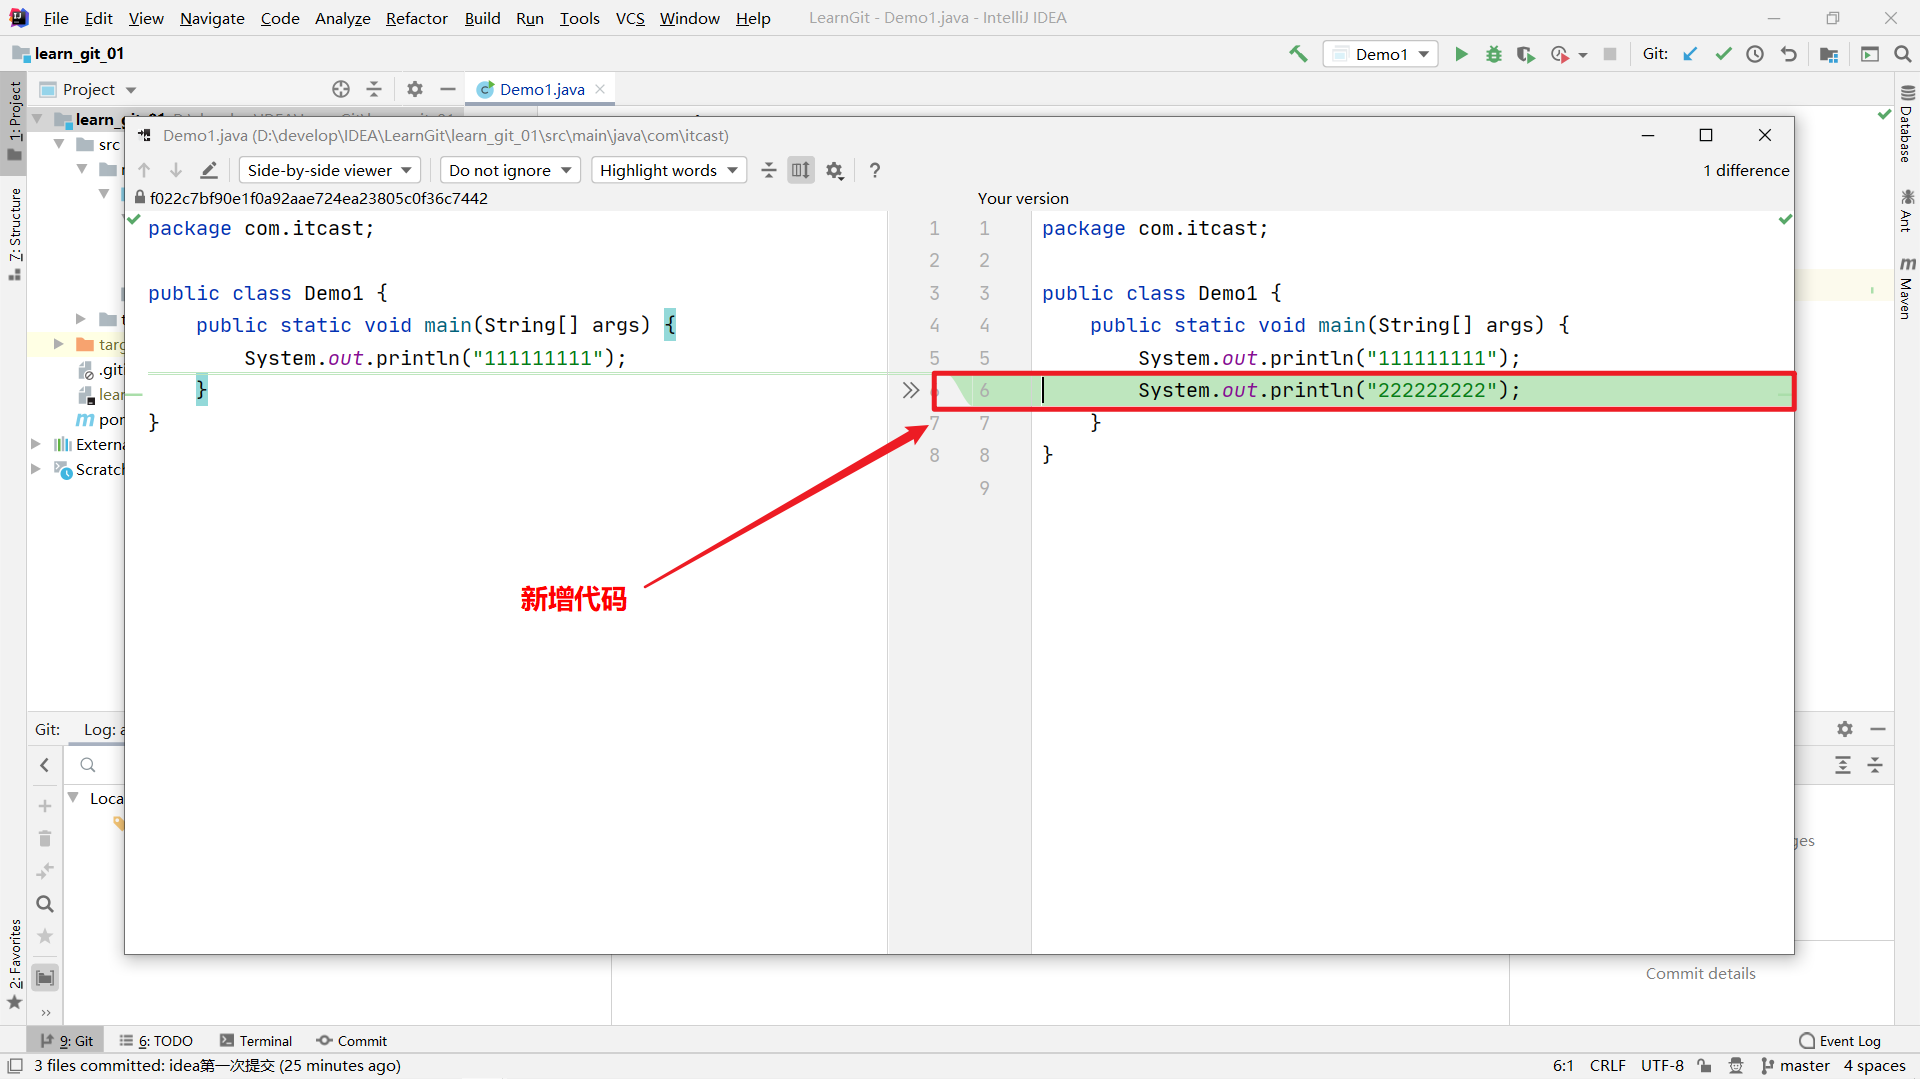Hide the Project tool window
This screenshot has height=1079, width=1920.
click(448, 89)
